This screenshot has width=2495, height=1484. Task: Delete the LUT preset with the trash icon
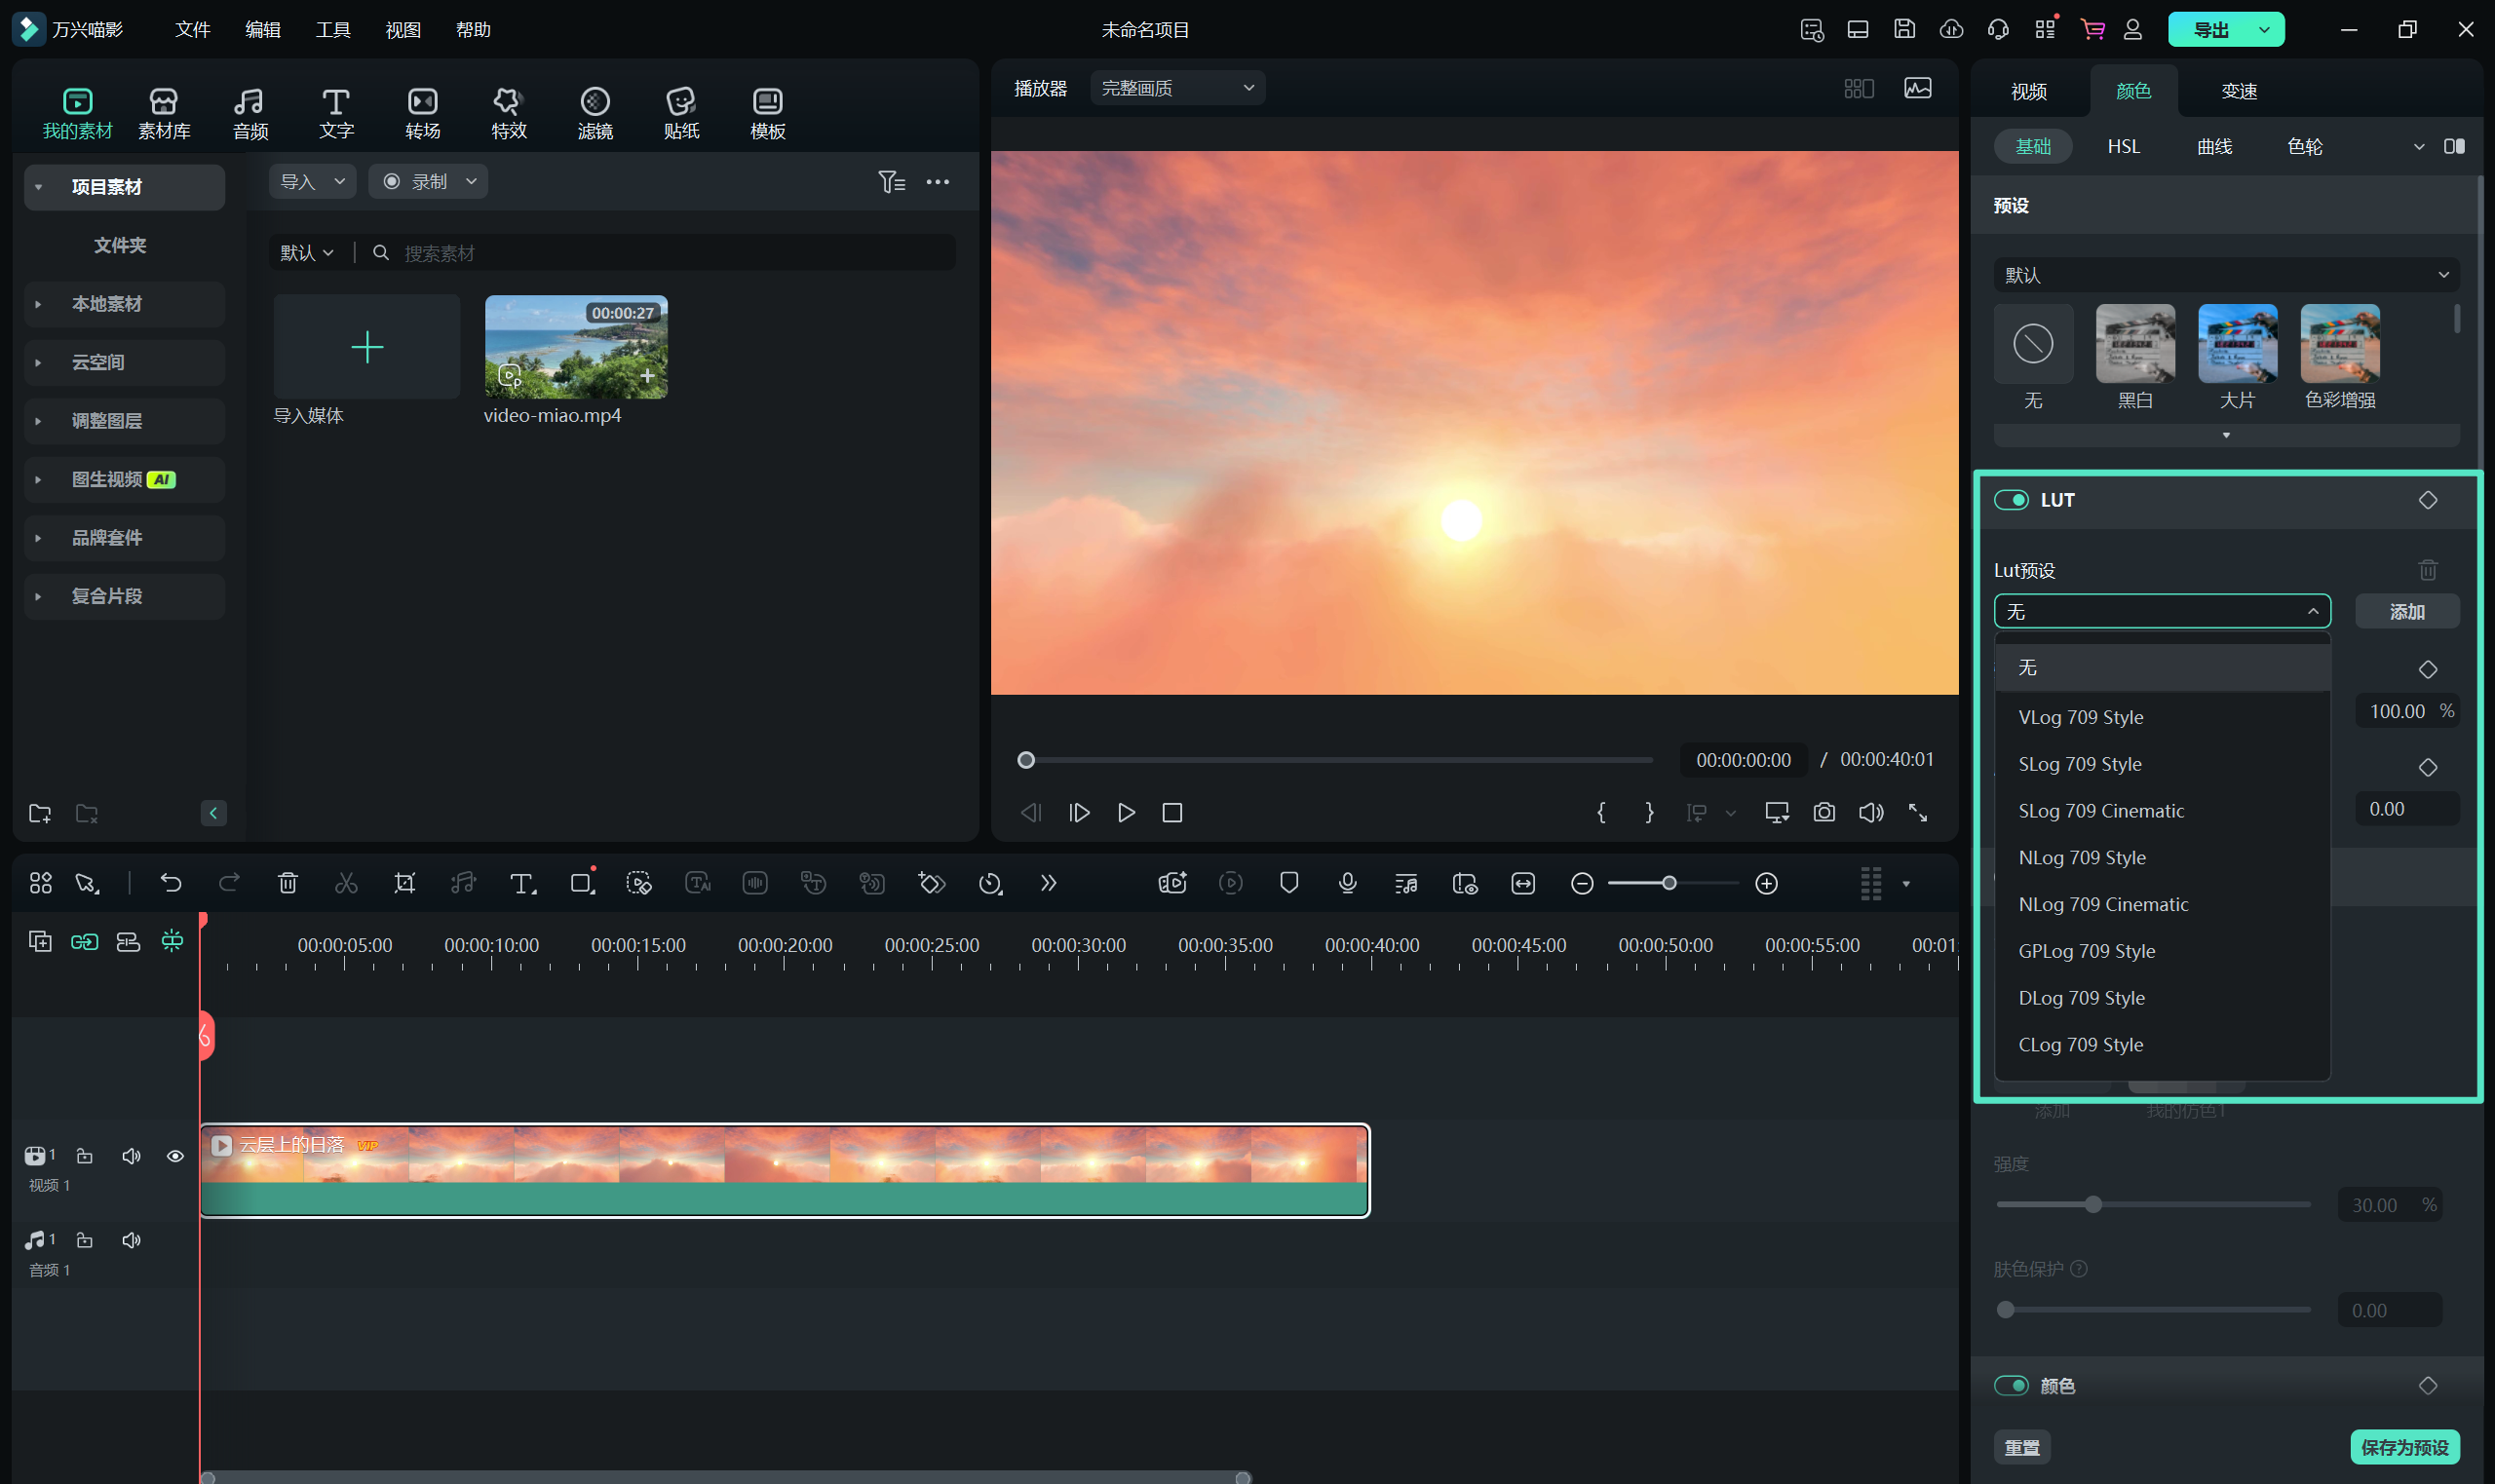(x=2427, y=570)
